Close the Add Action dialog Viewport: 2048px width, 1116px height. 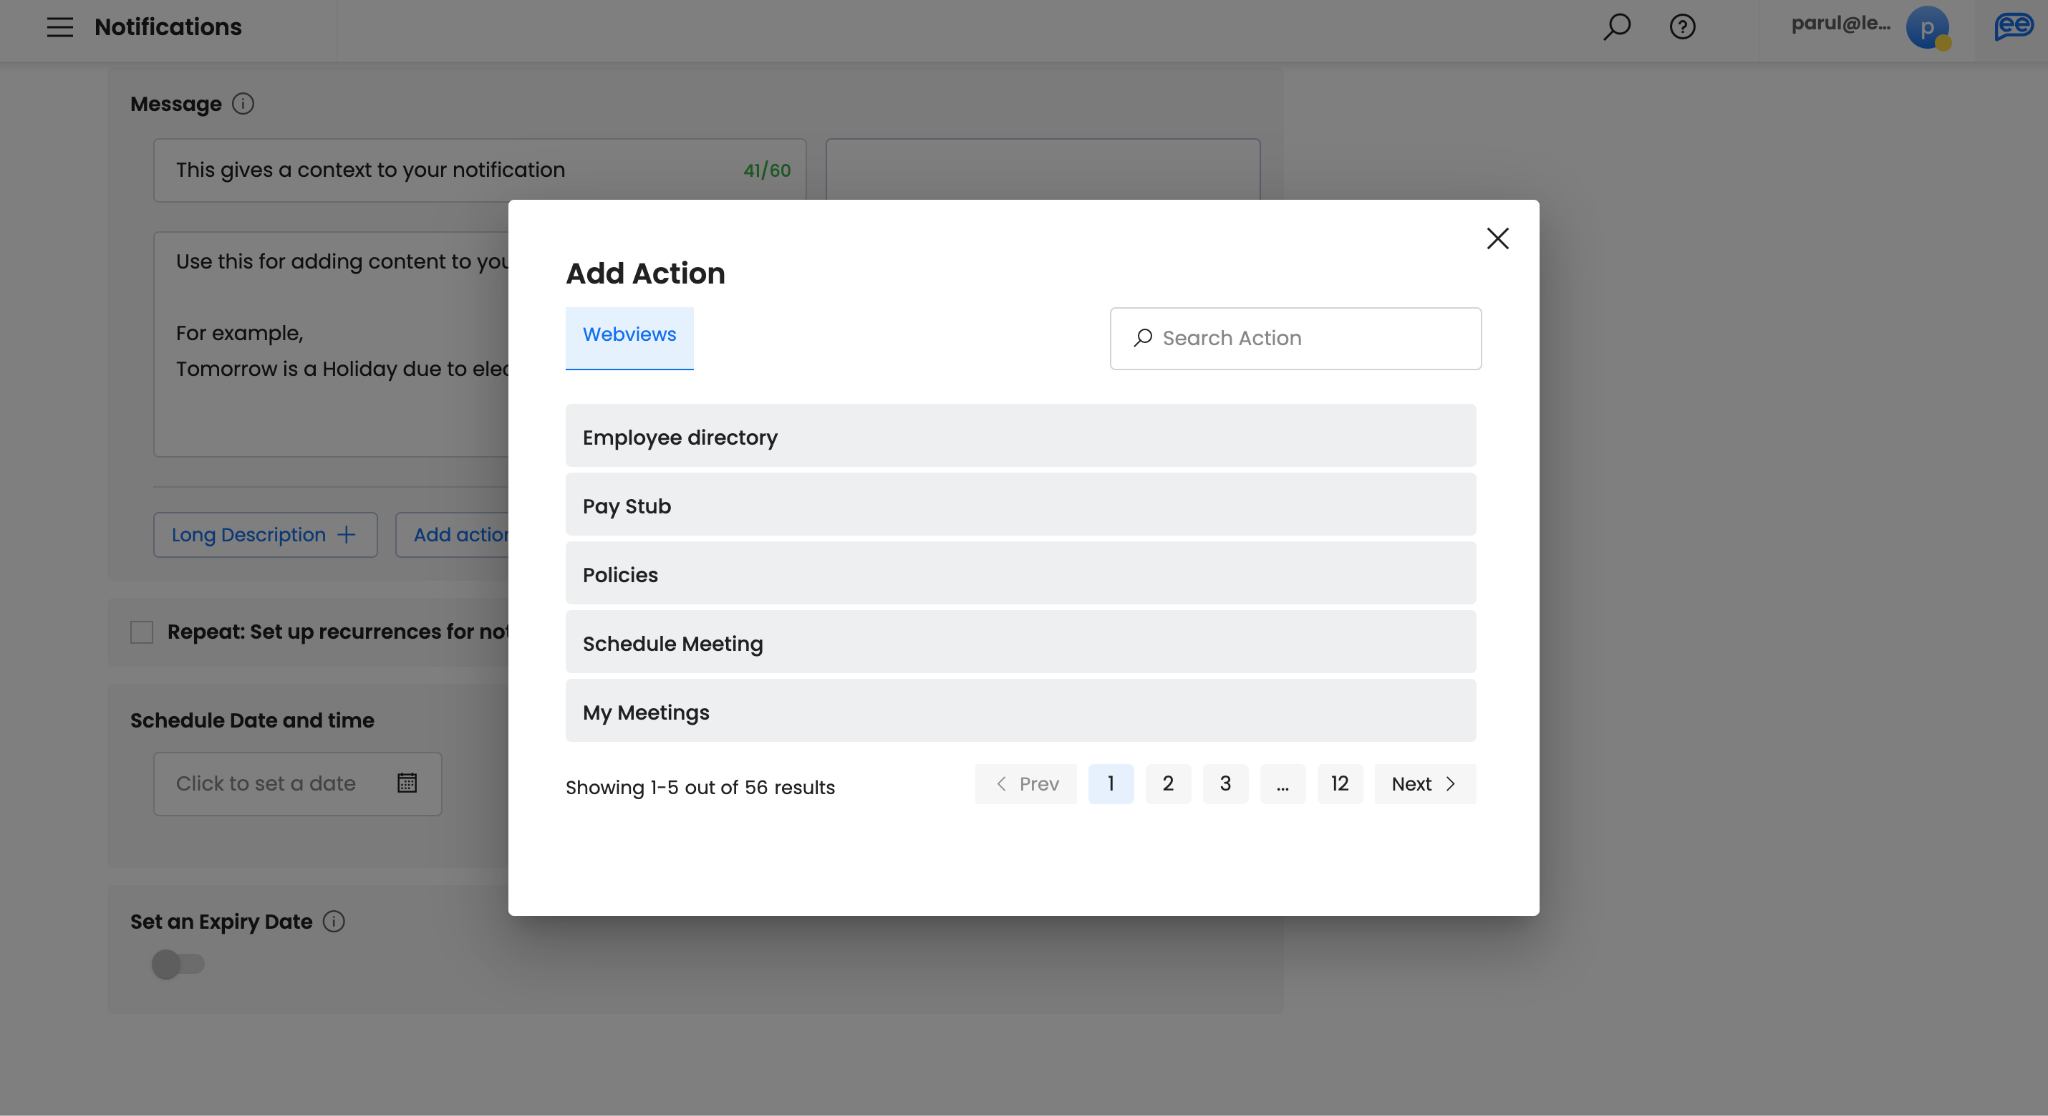click(x=1497, y=239)
